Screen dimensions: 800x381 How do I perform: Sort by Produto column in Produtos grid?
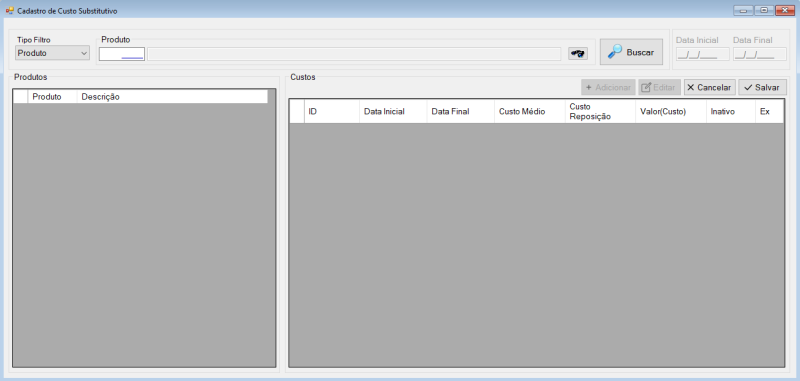[x=53, y=97]
